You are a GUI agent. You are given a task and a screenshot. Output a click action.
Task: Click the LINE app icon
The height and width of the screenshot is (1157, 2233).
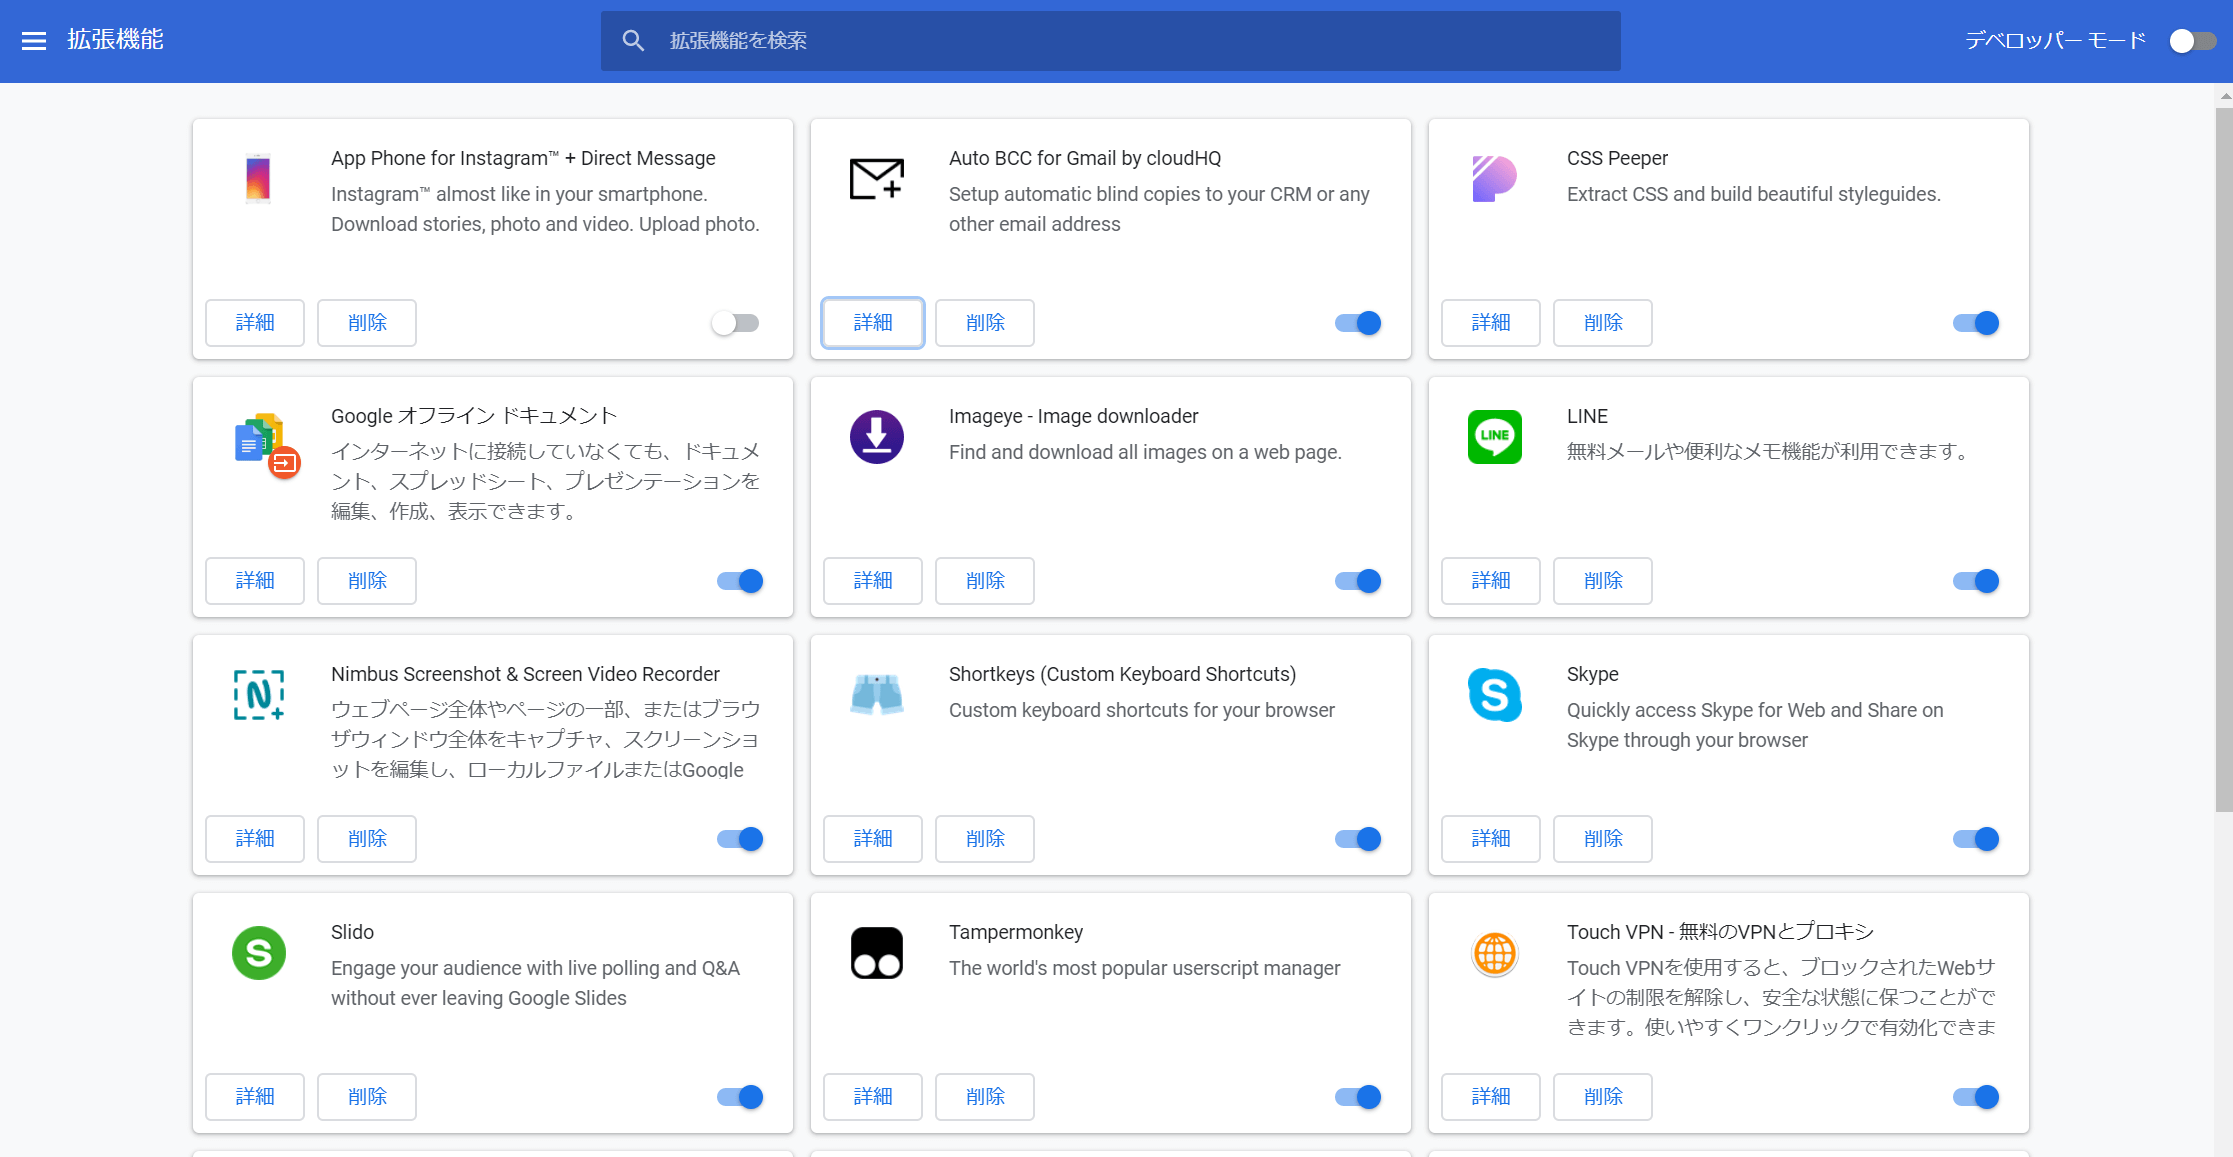[1495, 437]
